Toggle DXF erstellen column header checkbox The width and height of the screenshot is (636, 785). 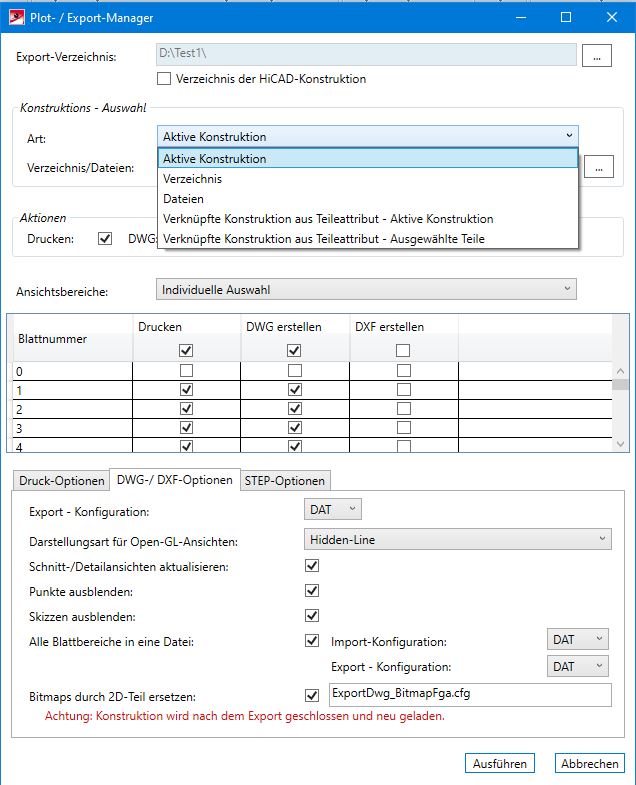(x=403, y=351)
